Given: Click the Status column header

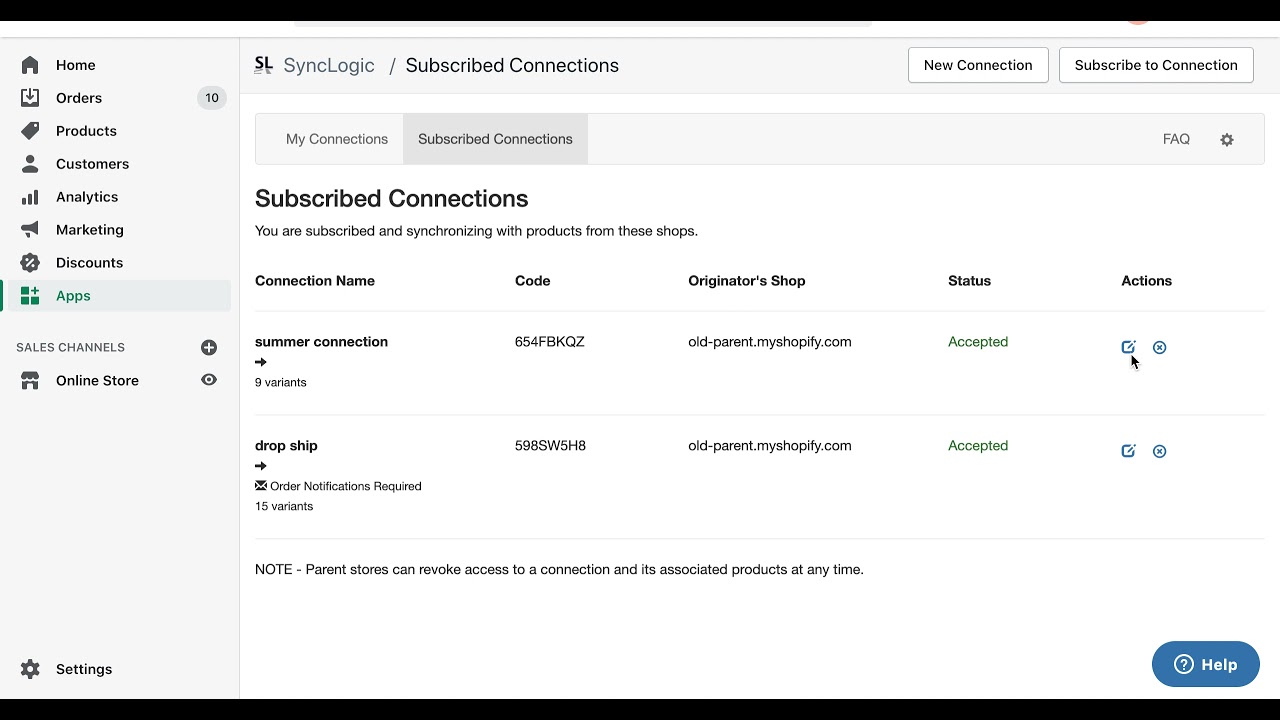Looking at the screenshot, I should click(x=969, y=281).
